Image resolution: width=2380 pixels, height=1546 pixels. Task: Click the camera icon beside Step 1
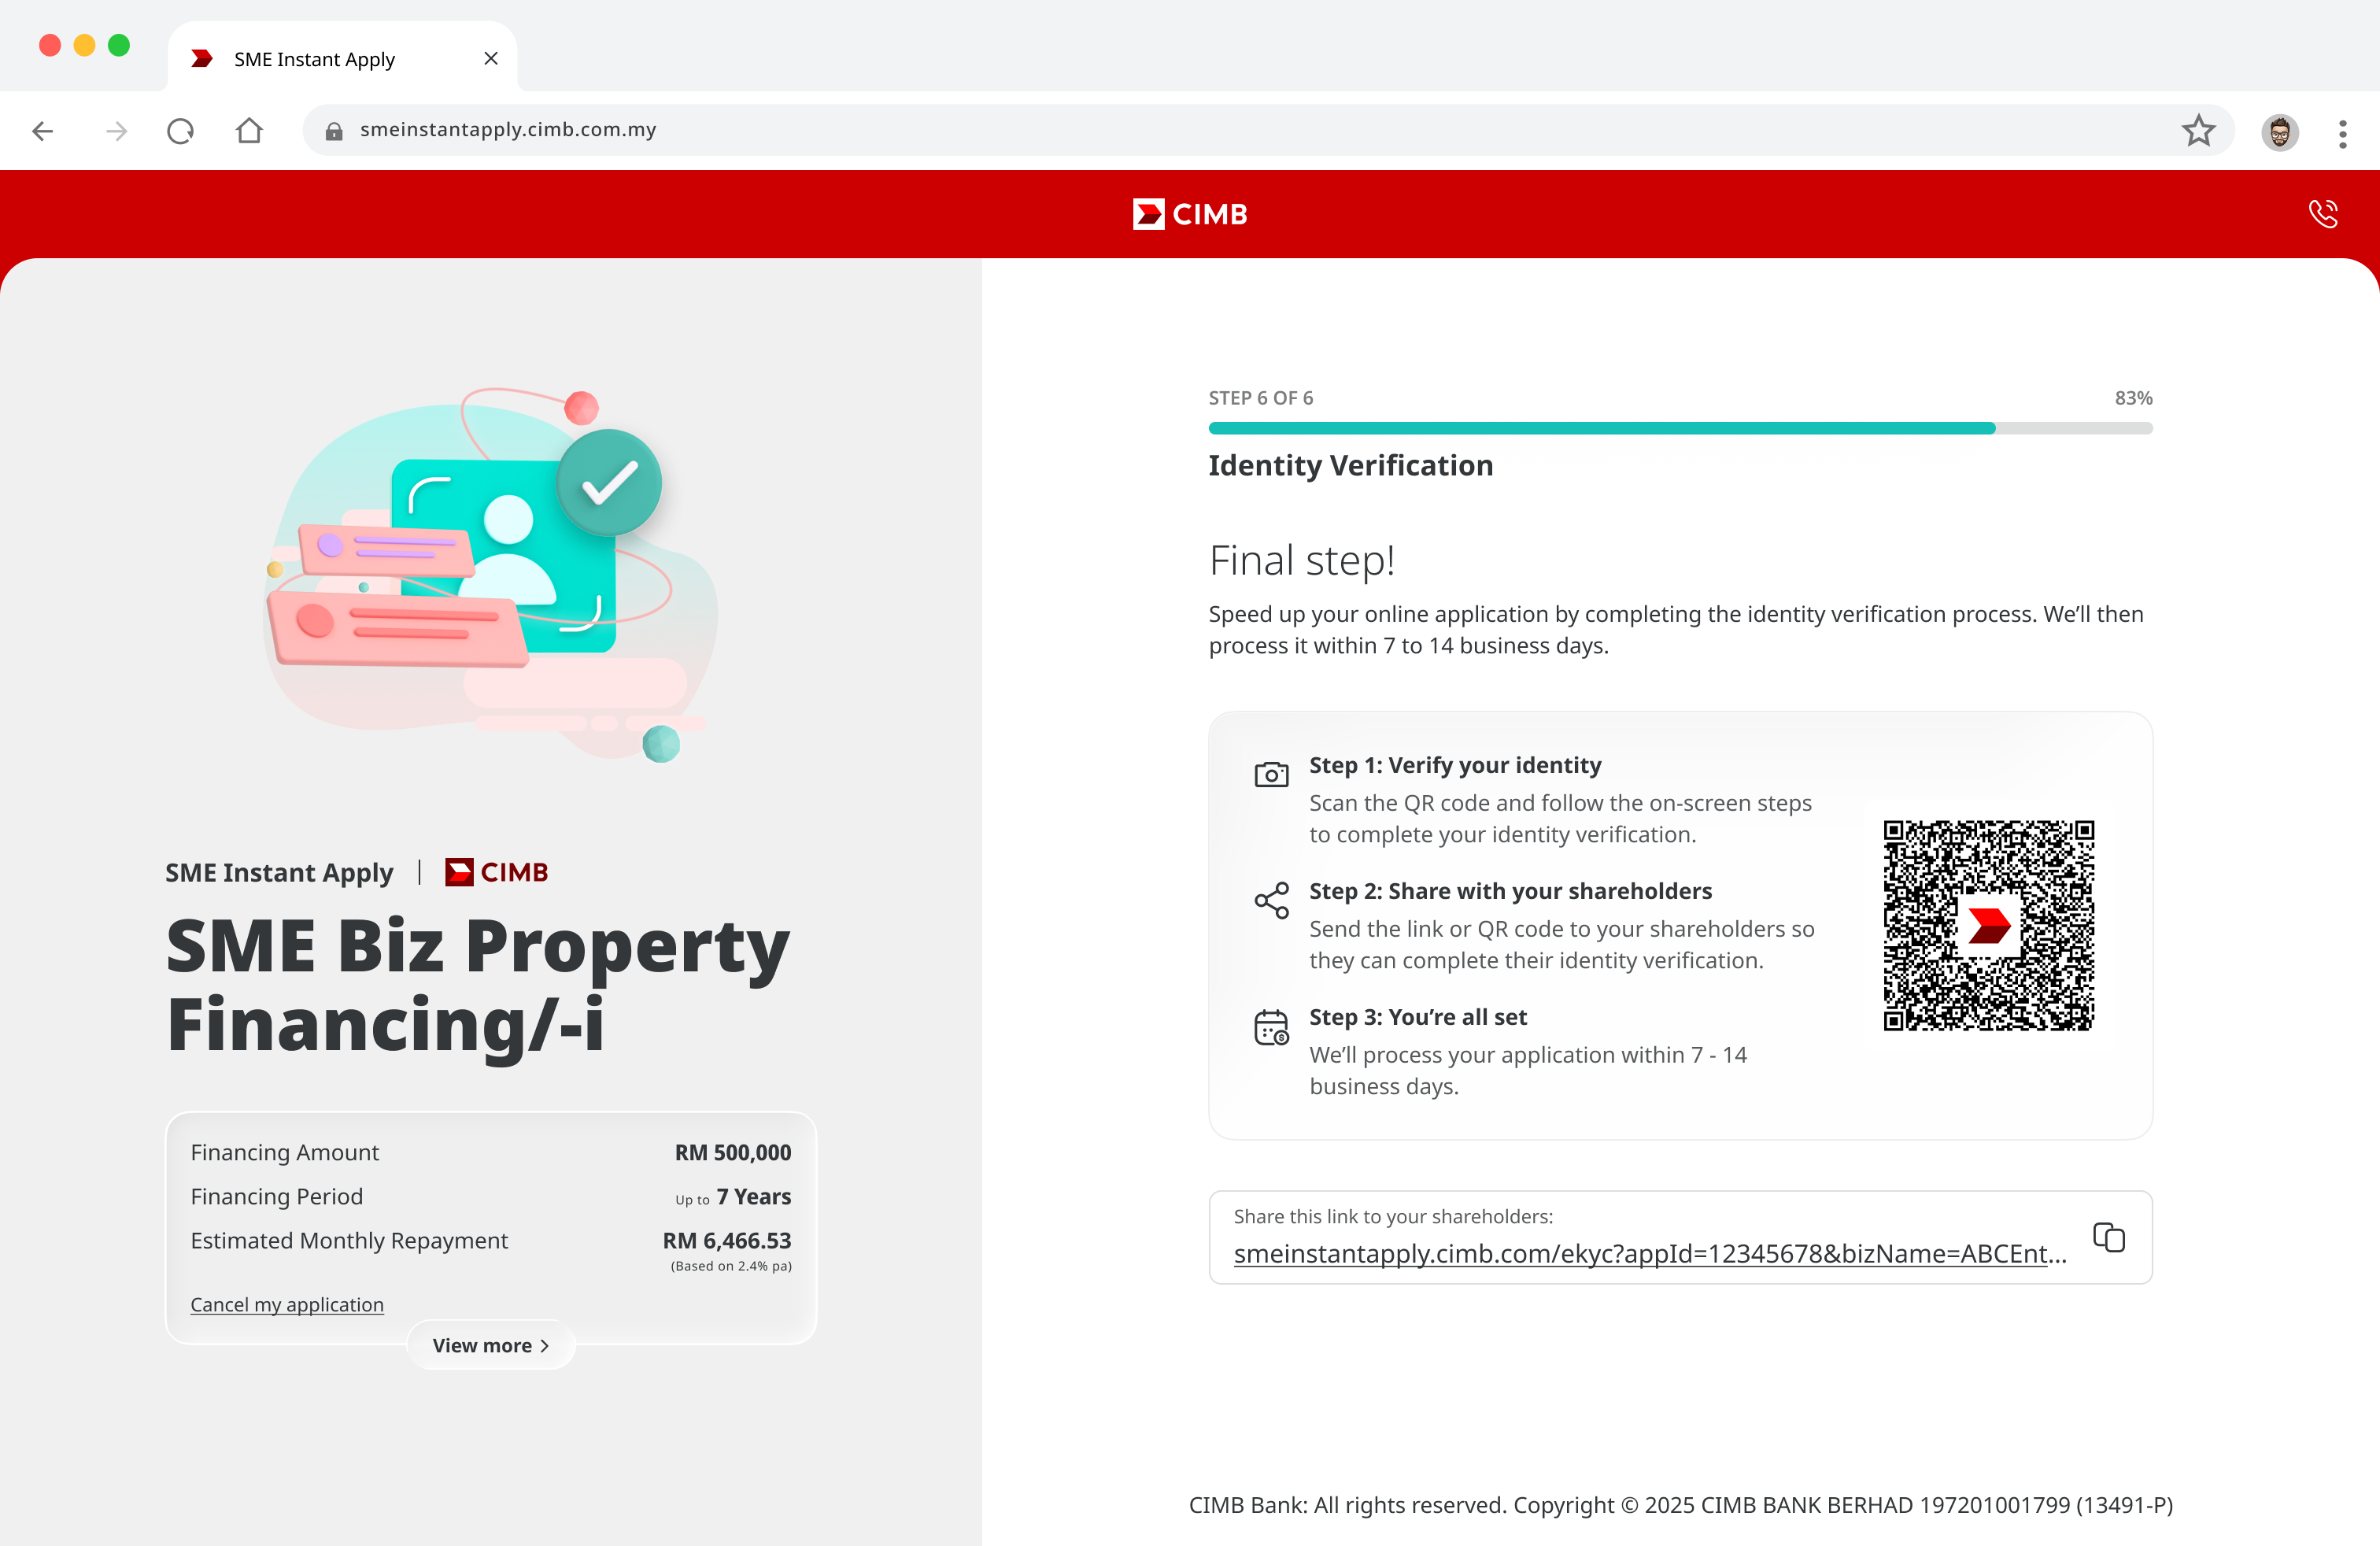pos(1271,774)
